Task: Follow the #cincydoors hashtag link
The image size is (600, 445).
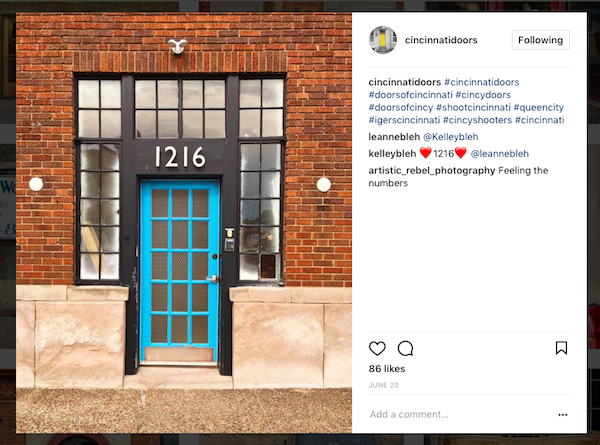Action: [483, 95]
